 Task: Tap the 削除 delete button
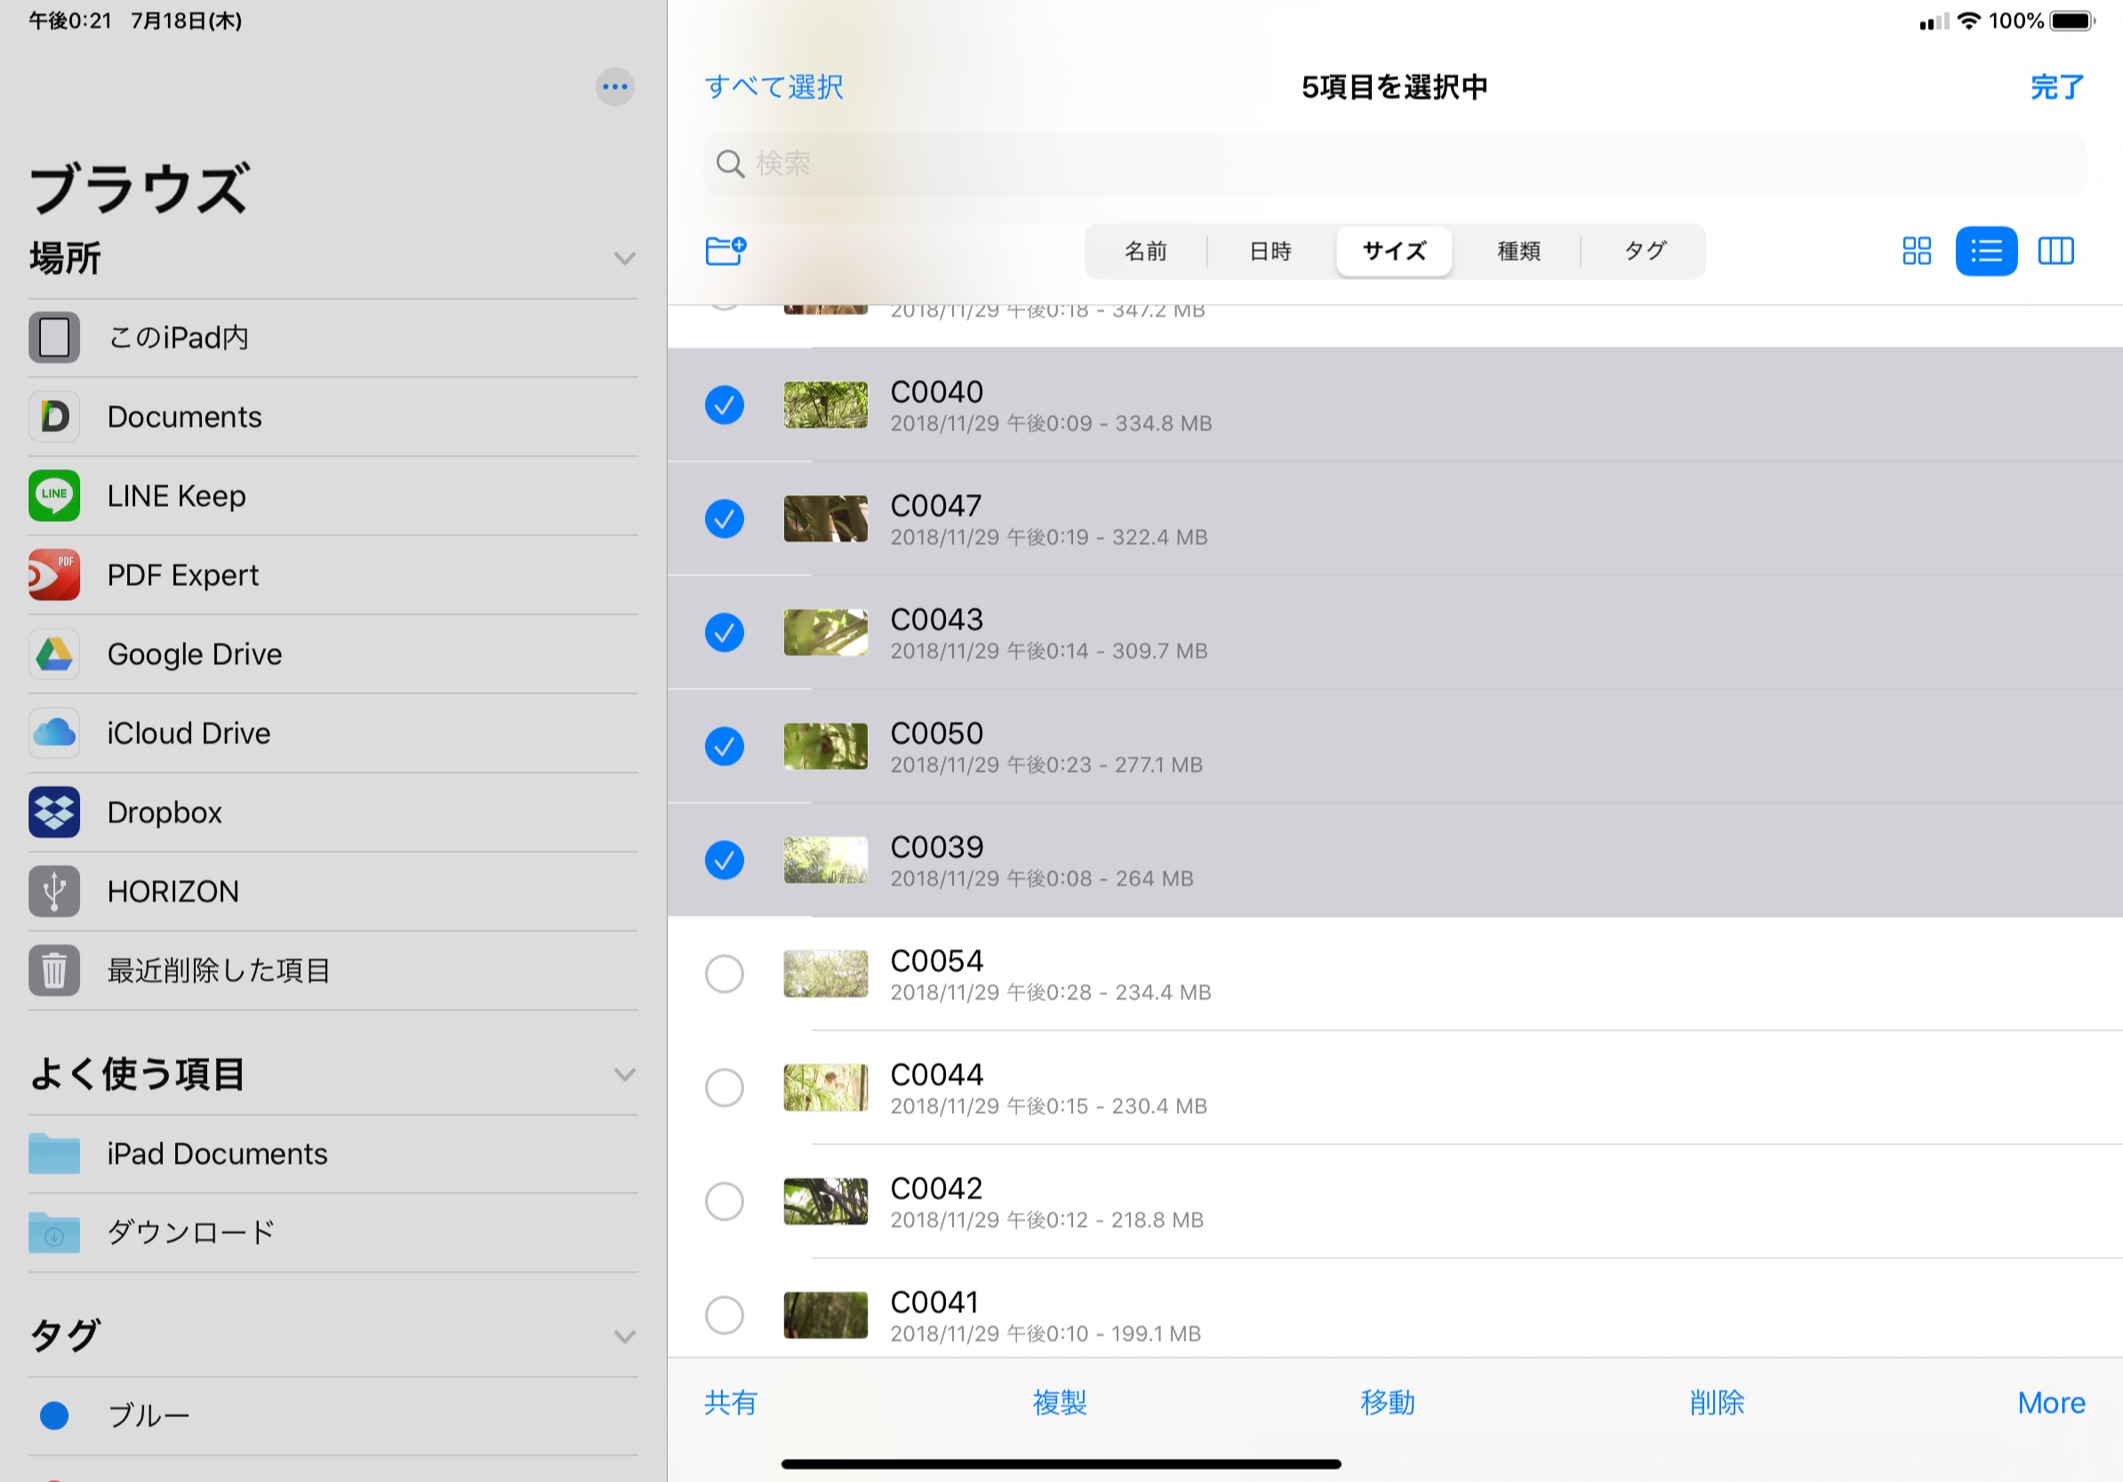pos(1716,1402)
